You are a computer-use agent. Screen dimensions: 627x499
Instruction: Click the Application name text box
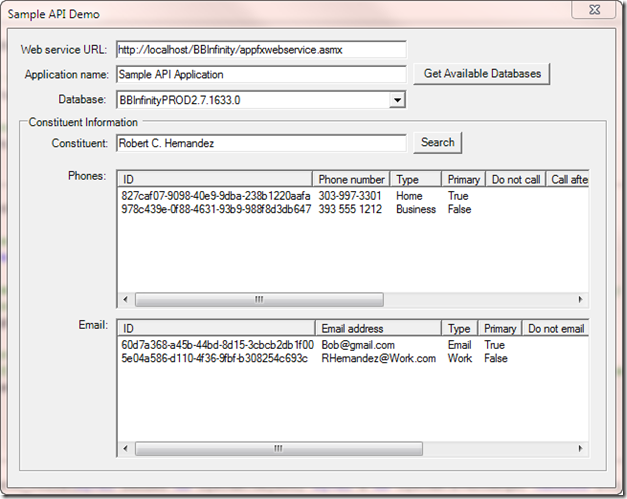point(260,74)
